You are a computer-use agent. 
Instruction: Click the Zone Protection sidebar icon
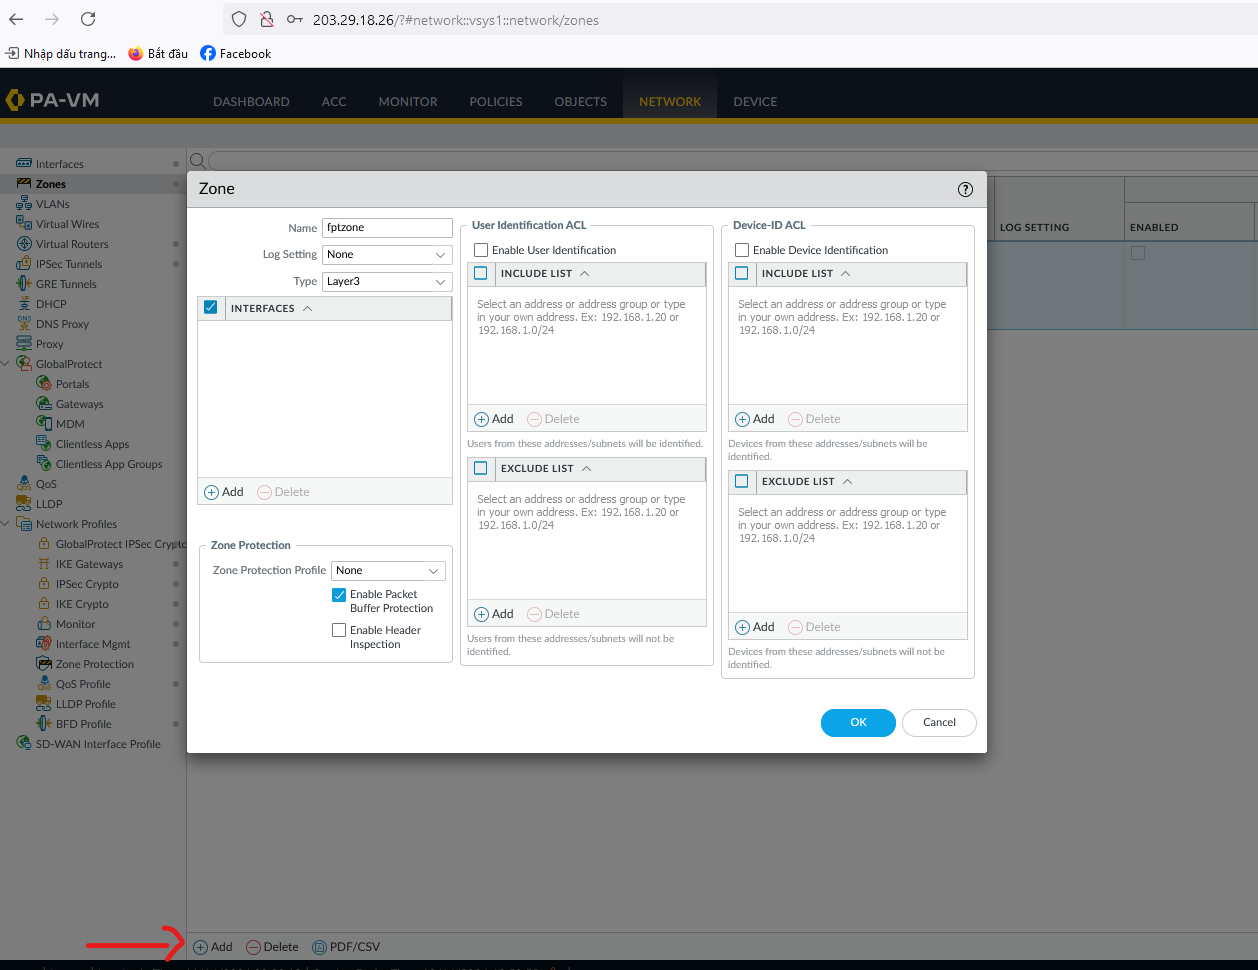pos(44,664)
